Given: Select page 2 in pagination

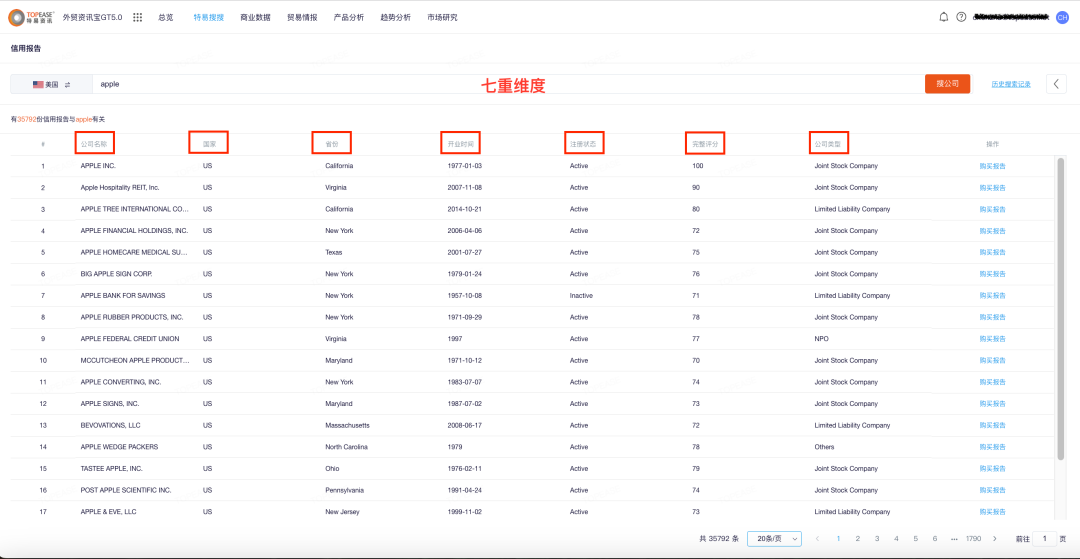Looking at the screenshot, I should 858,538.
